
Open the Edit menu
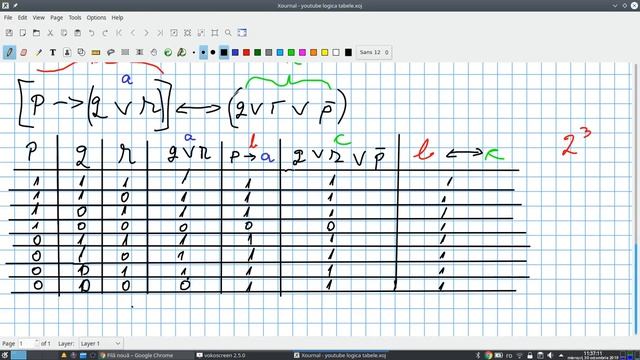pyautogui.click(x=22, y=18)
